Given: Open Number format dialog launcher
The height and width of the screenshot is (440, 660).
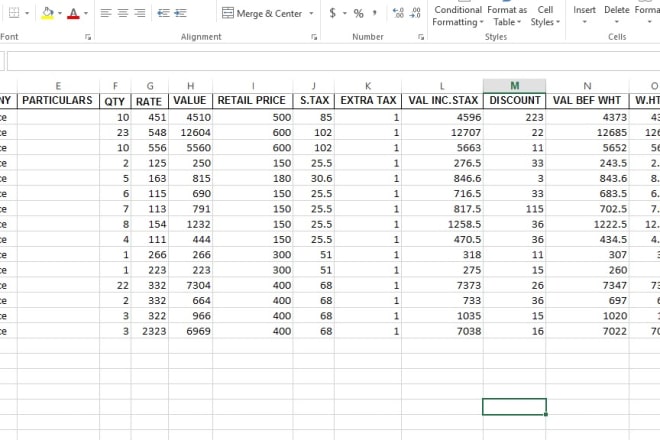Looking at the screenshot, I should click(421, 37).
